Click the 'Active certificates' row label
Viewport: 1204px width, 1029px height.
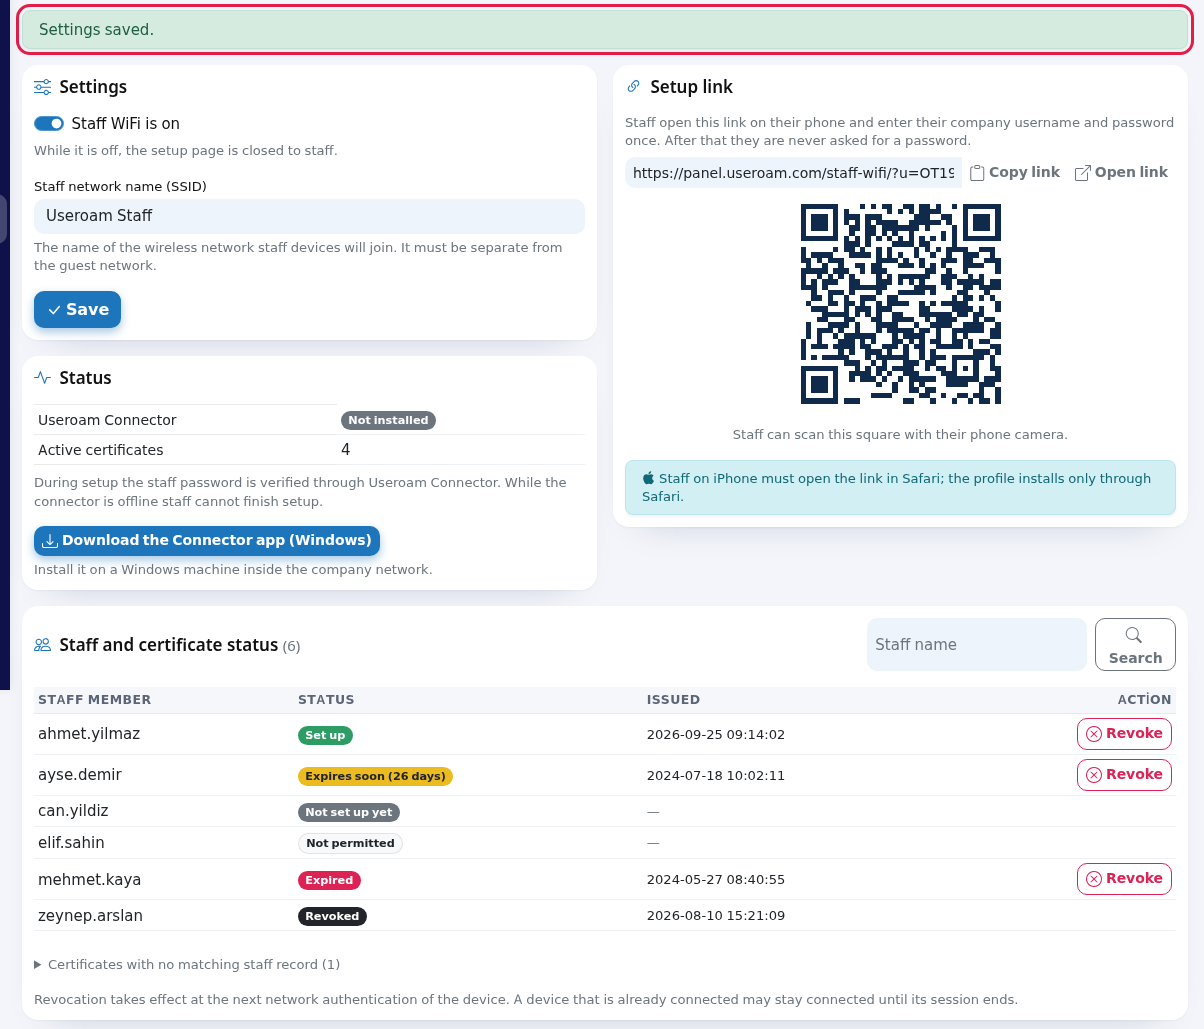point(101,450)
